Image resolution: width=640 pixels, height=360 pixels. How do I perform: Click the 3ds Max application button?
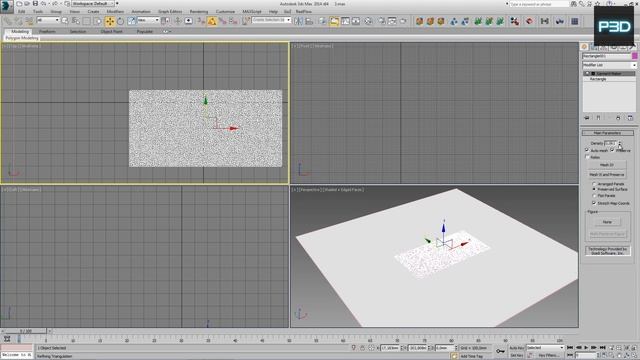[7, 7]
